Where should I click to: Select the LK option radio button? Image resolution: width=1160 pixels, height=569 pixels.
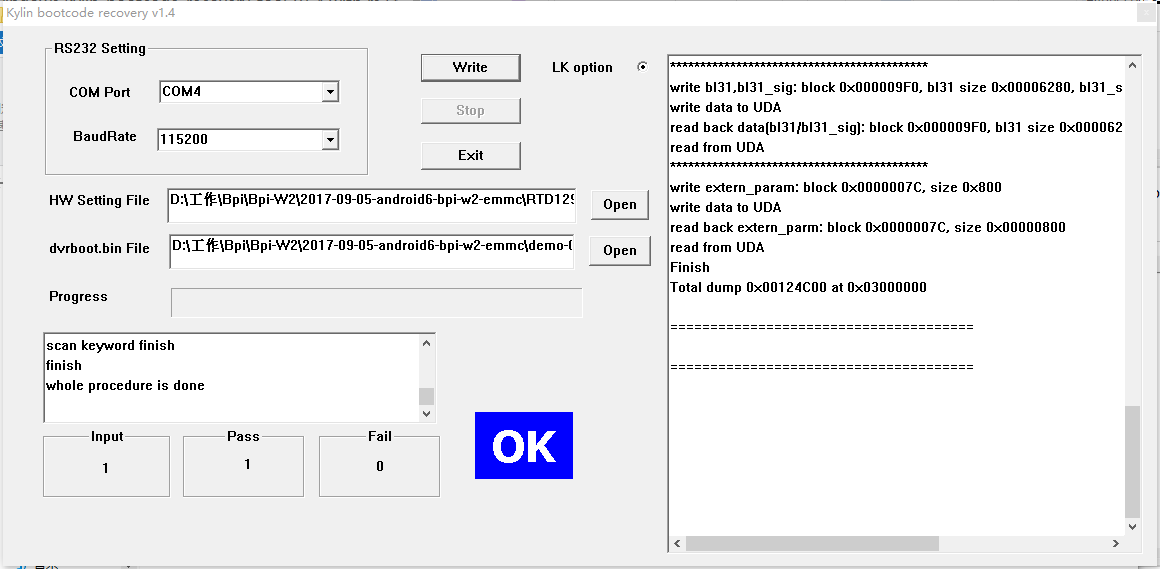pyautogui.click(x=642, y=67)
